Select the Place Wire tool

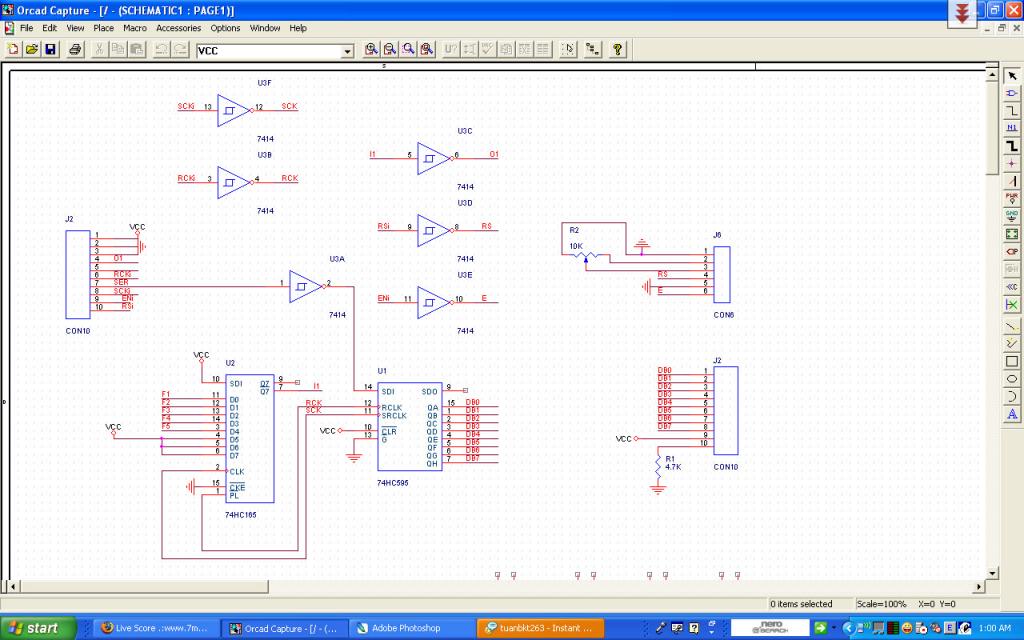coord(1012,110)
